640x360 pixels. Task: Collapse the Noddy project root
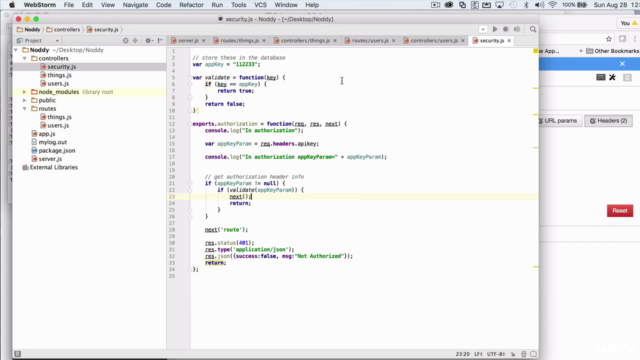(x=16, y=50)
